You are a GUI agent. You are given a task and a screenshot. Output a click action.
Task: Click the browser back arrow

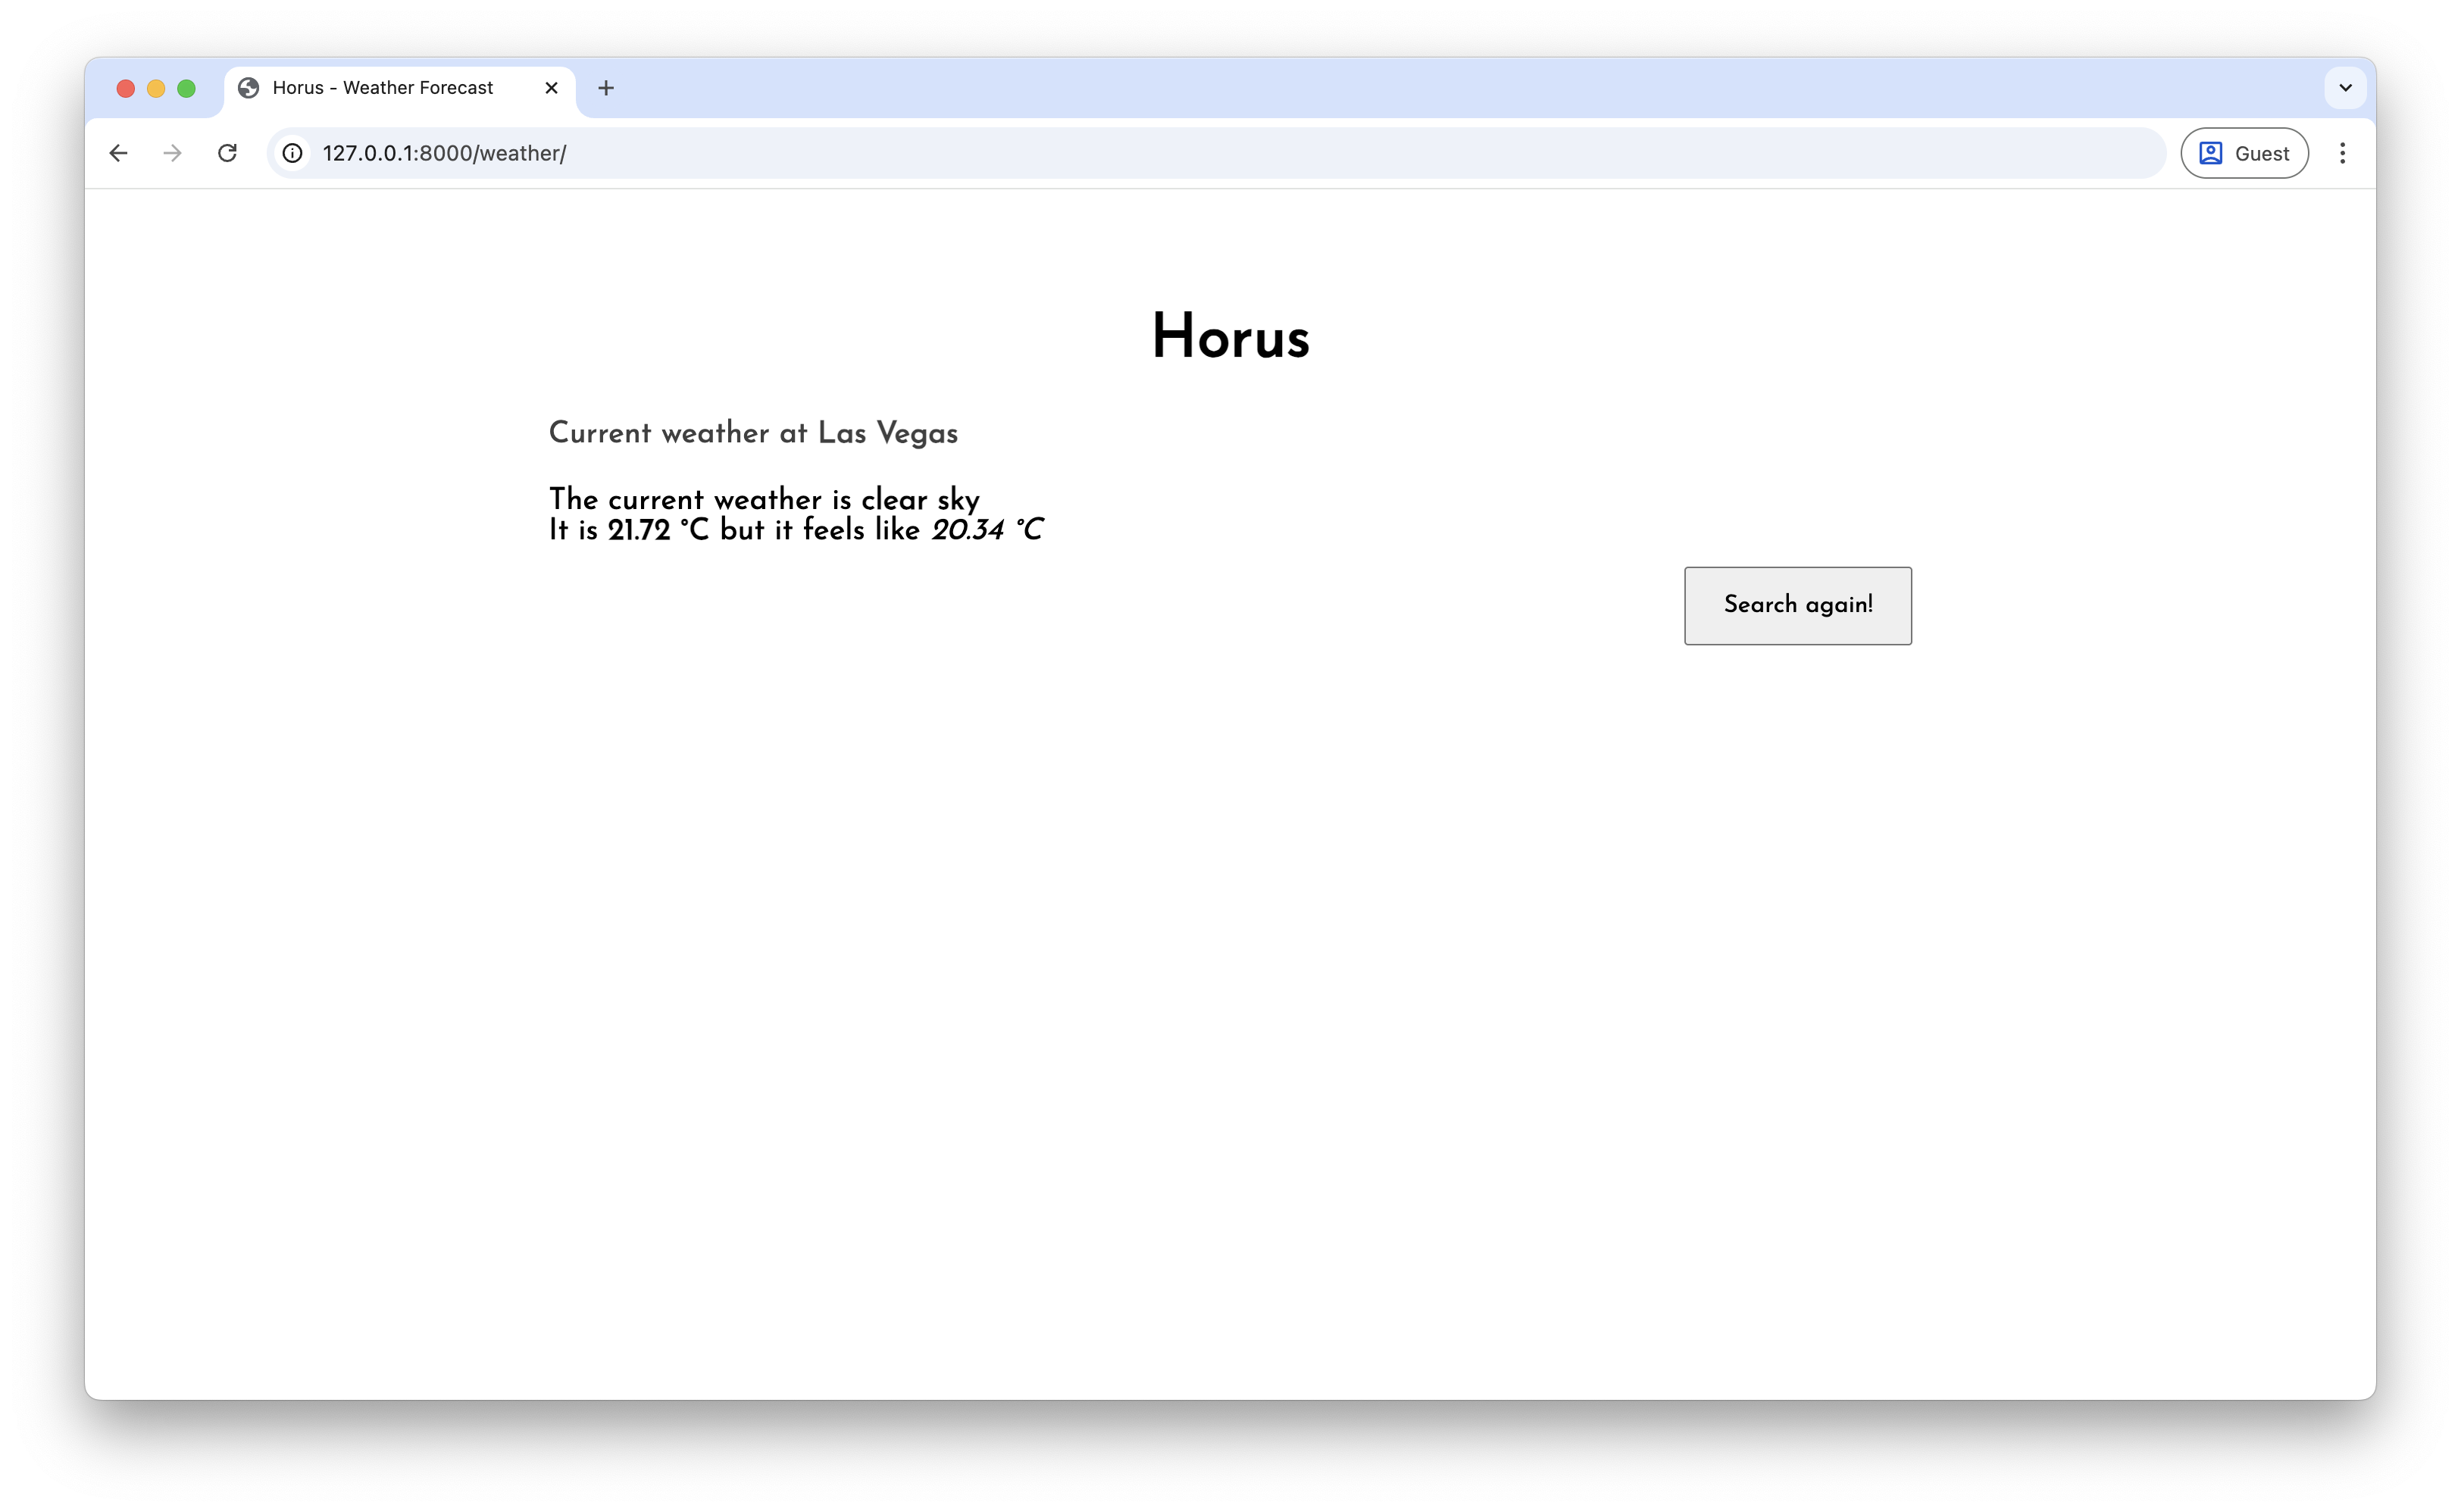(118, 153)
